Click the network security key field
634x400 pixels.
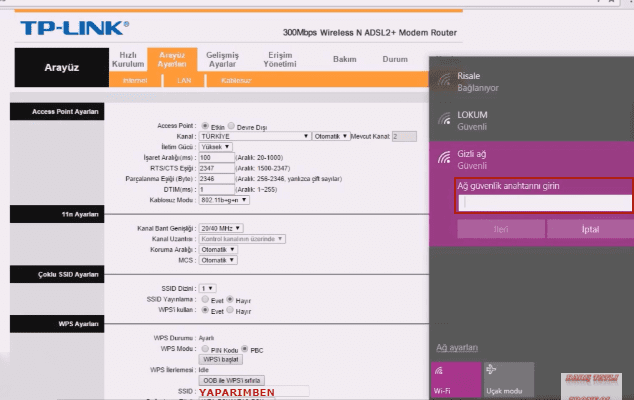pyautogui.click(x=545, y=203)
